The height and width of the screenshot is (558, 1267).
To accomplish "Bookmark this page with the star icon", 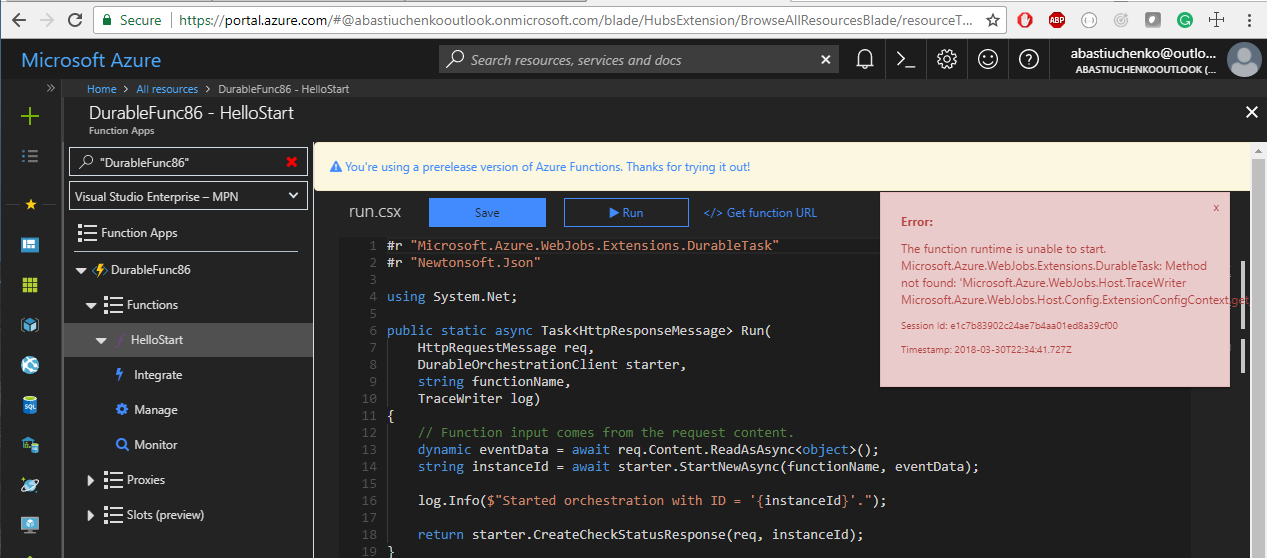I will (x=992, y=19).
